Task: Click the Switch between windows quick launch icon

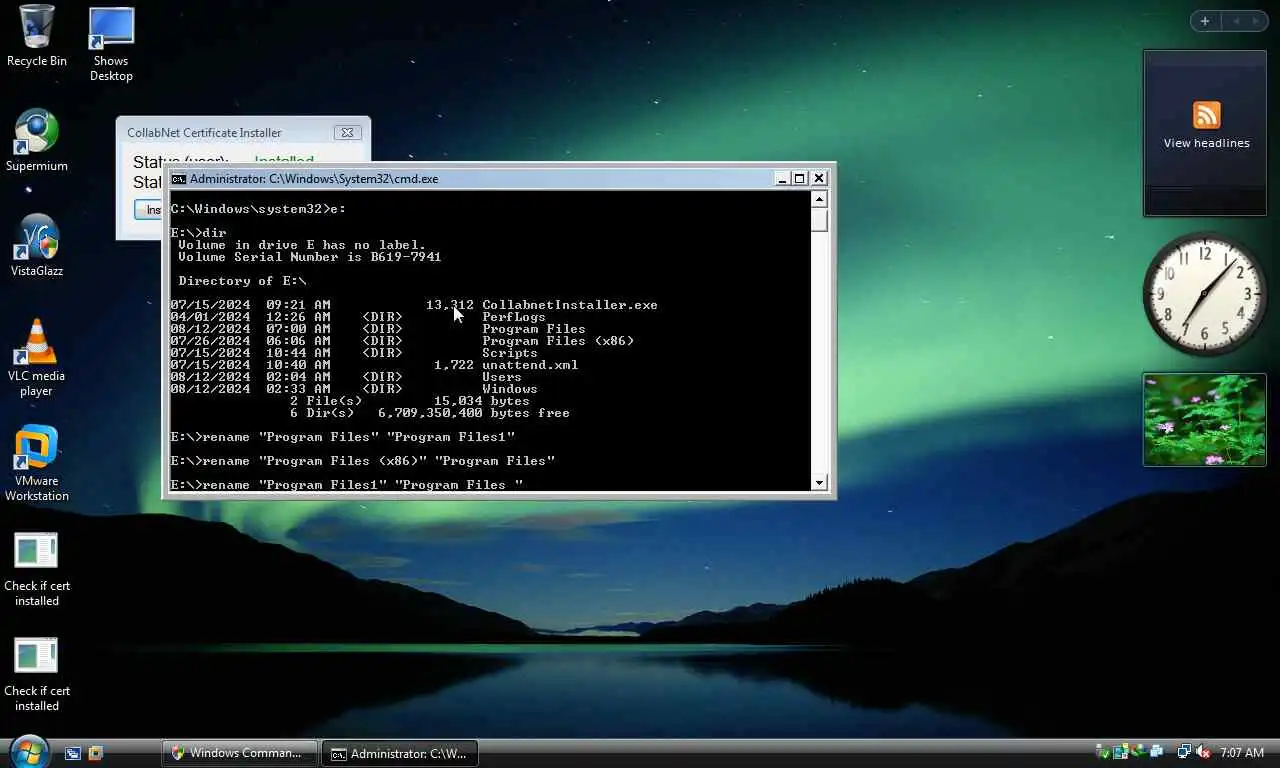Action: click(x=73, y=753)
